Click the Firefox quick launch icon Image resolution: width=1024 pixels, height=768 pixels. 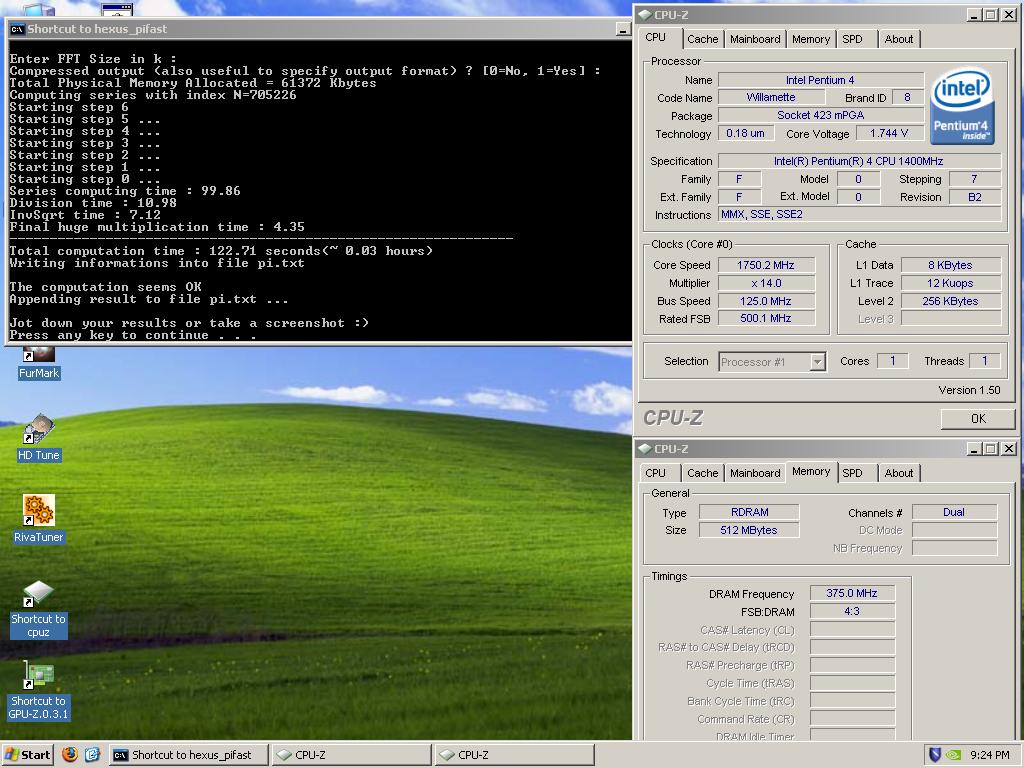(x=70, y=754)
